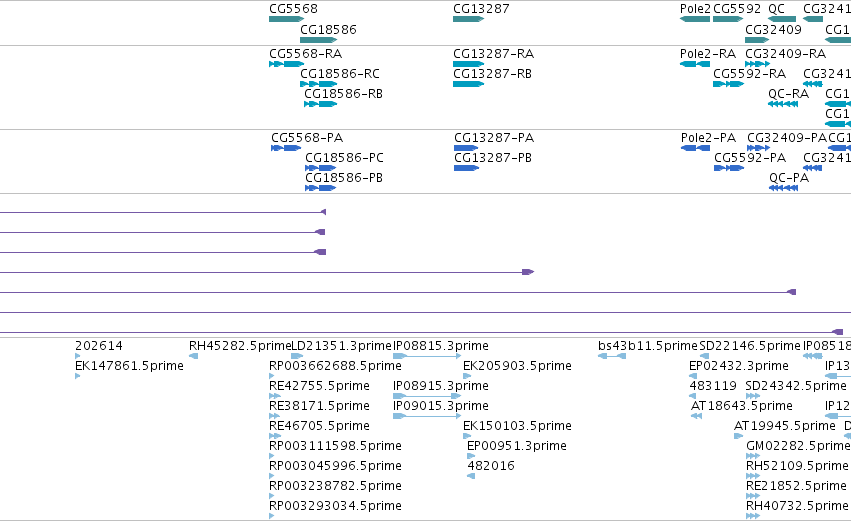Screen dimensions: 851x521
Task: Click the CG13287 gene label
Action: coord(481,9)
